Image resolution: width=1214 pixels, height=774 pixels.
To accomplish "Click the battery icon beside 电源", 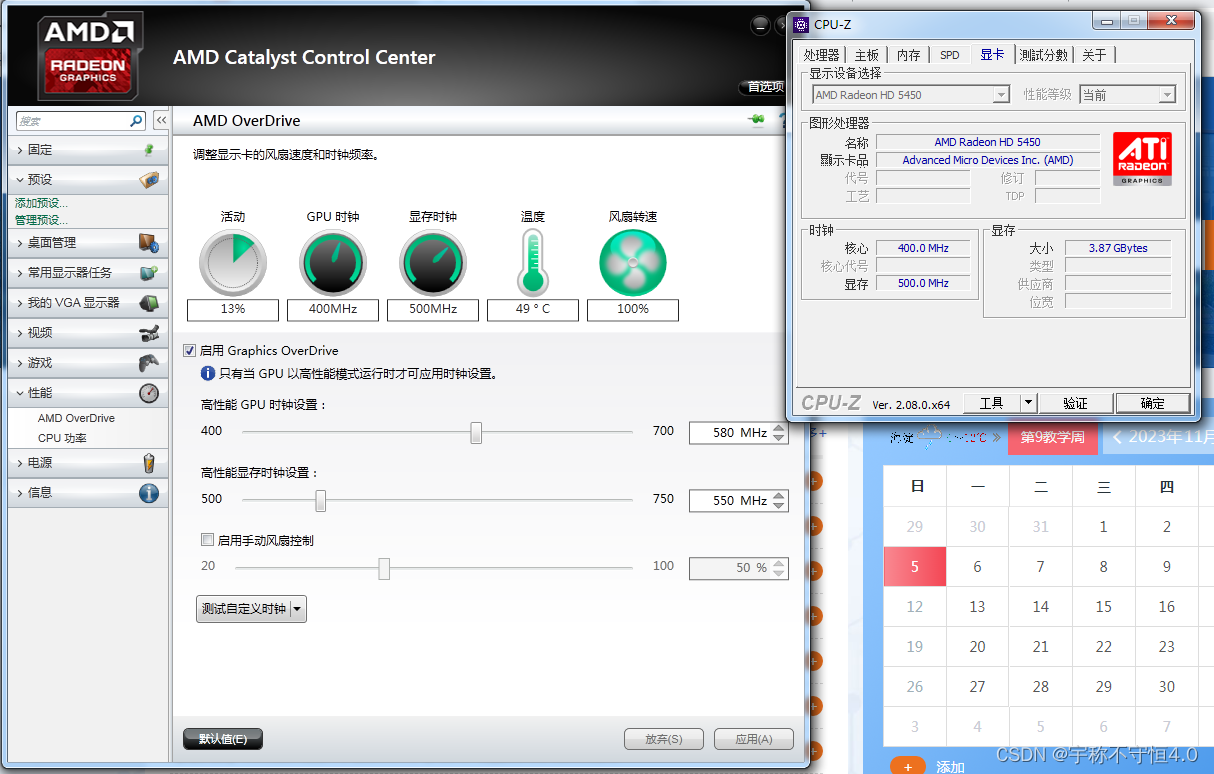I will (149, 463).
